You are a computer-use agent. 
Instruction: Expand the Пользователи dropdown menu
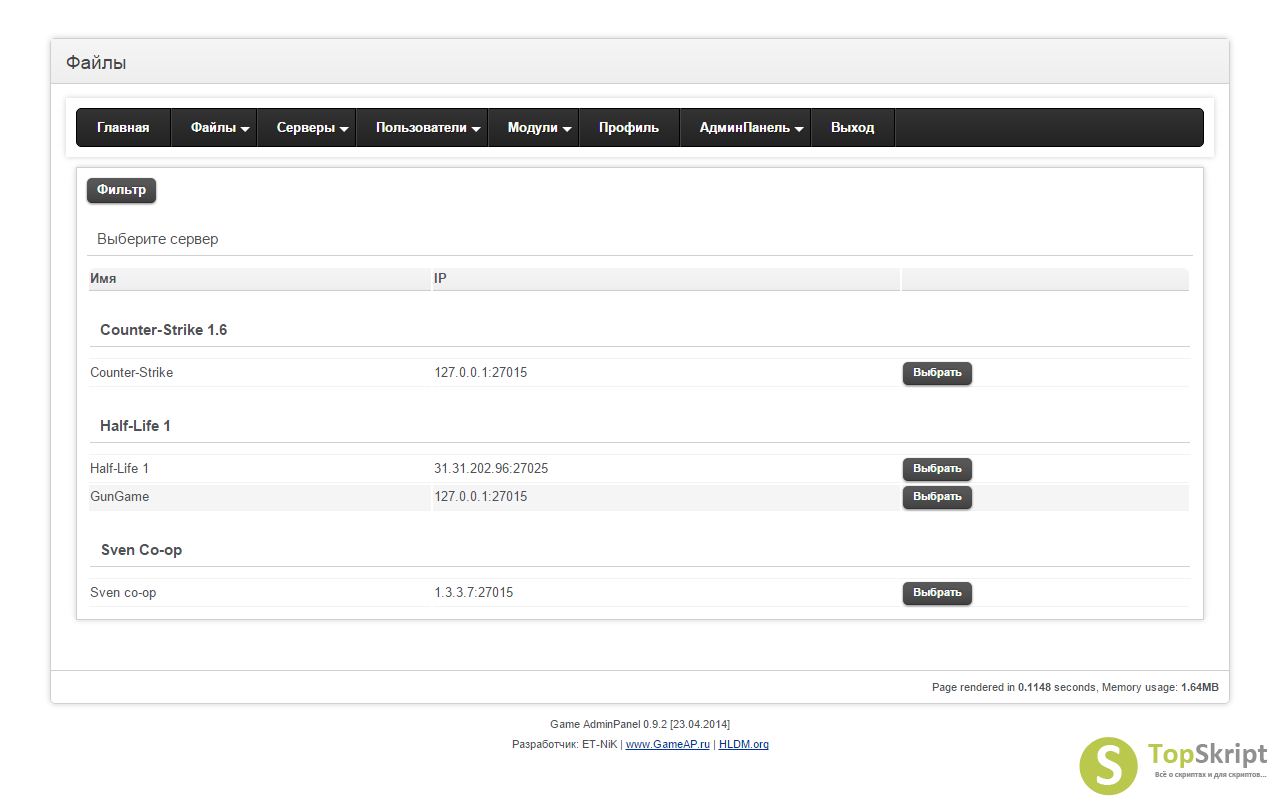[x=422, y=128]
